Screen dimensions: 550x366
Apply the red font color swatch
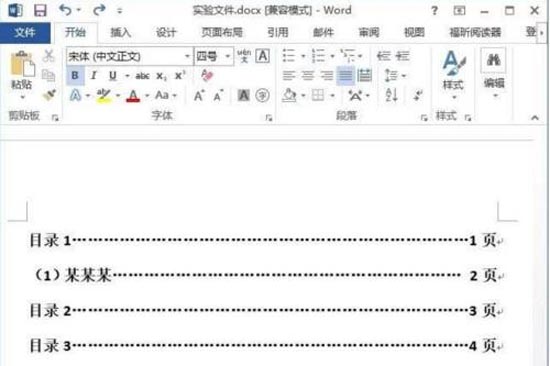[133, 95]
